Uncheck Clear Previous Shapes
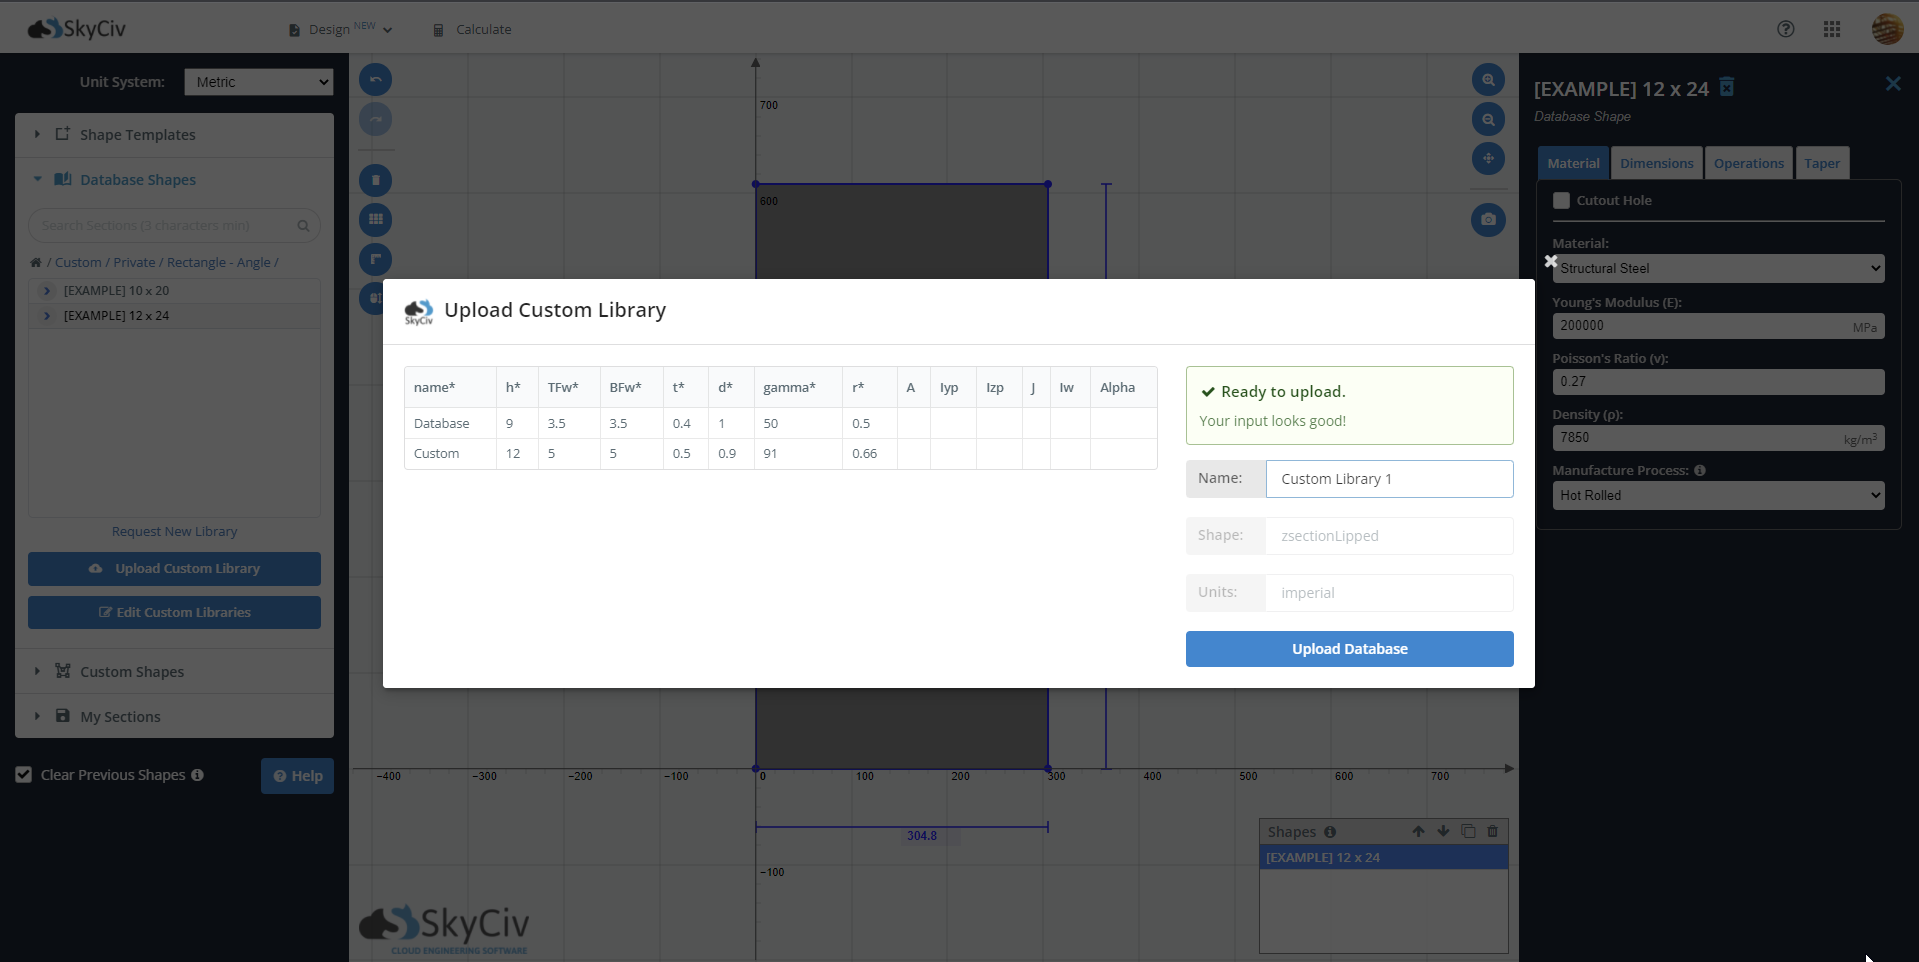Image resolution: width=1919 pixels, height=962 pixels. pyautogui.click(x=24, y=775)
